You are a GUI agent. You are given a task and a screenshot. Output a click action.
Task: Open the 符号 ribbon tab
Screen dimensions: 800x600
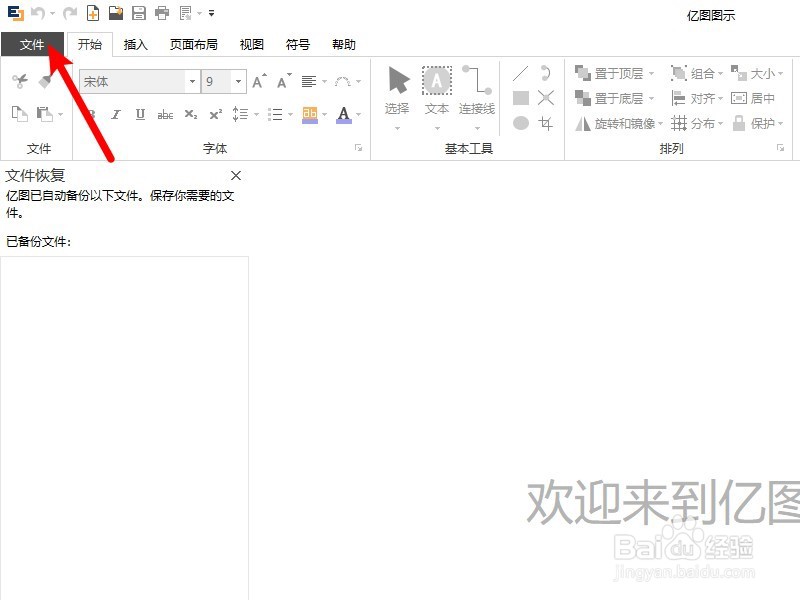(x=298, y=44)
